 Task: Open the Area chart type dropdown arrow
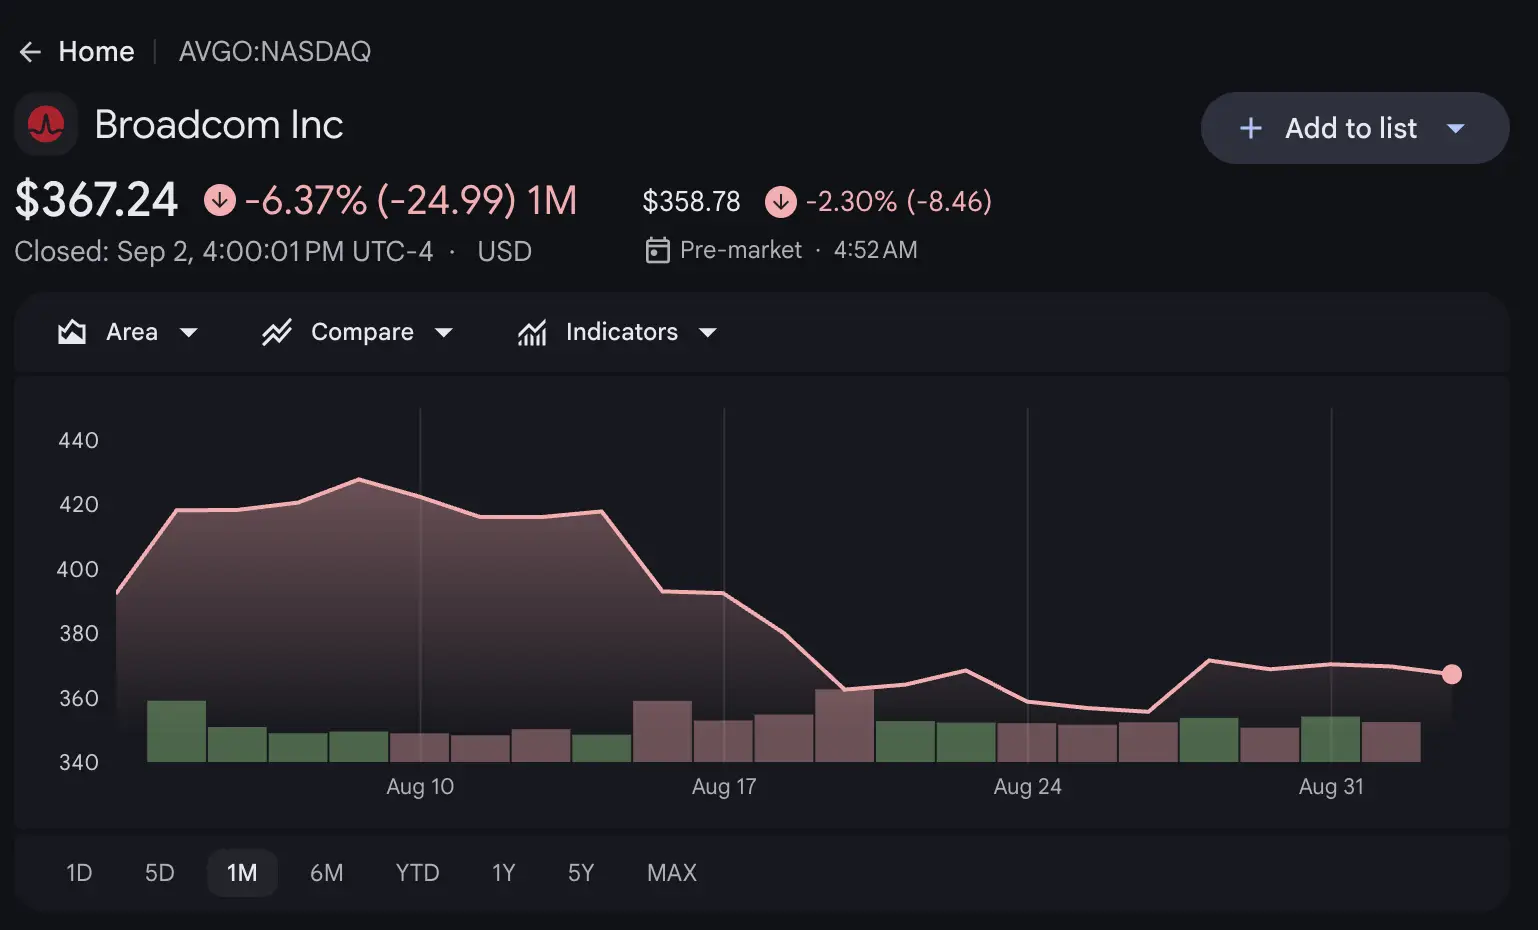188,332
